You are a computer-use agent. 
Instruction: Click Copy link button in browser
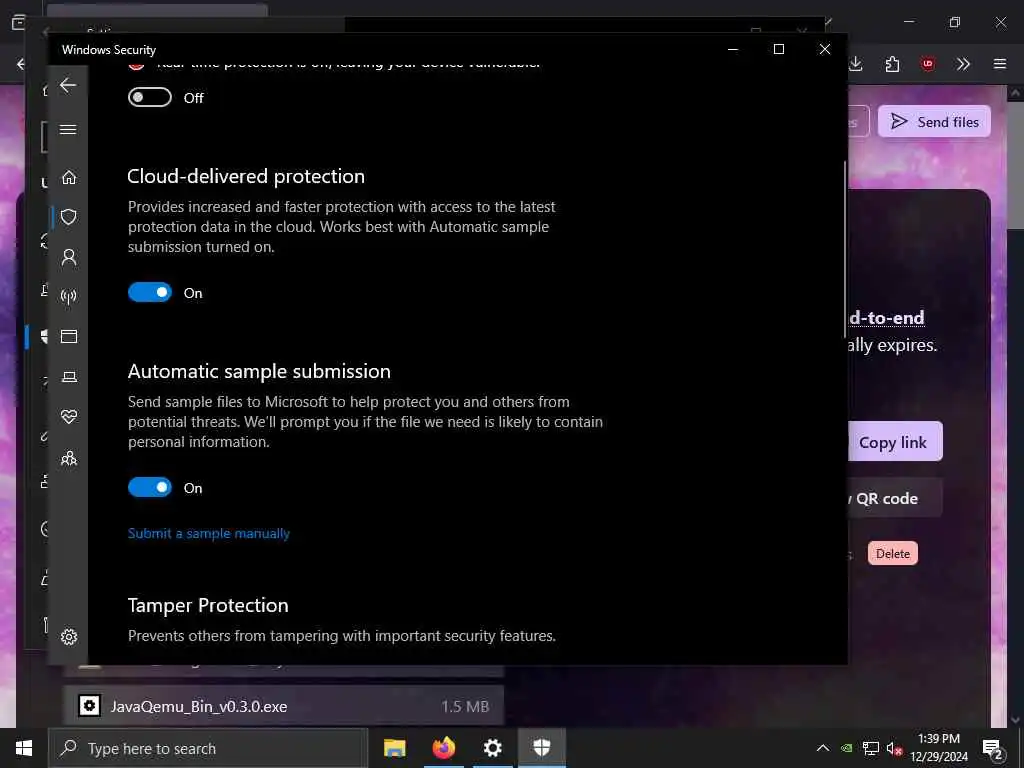(x=895, y=441)
